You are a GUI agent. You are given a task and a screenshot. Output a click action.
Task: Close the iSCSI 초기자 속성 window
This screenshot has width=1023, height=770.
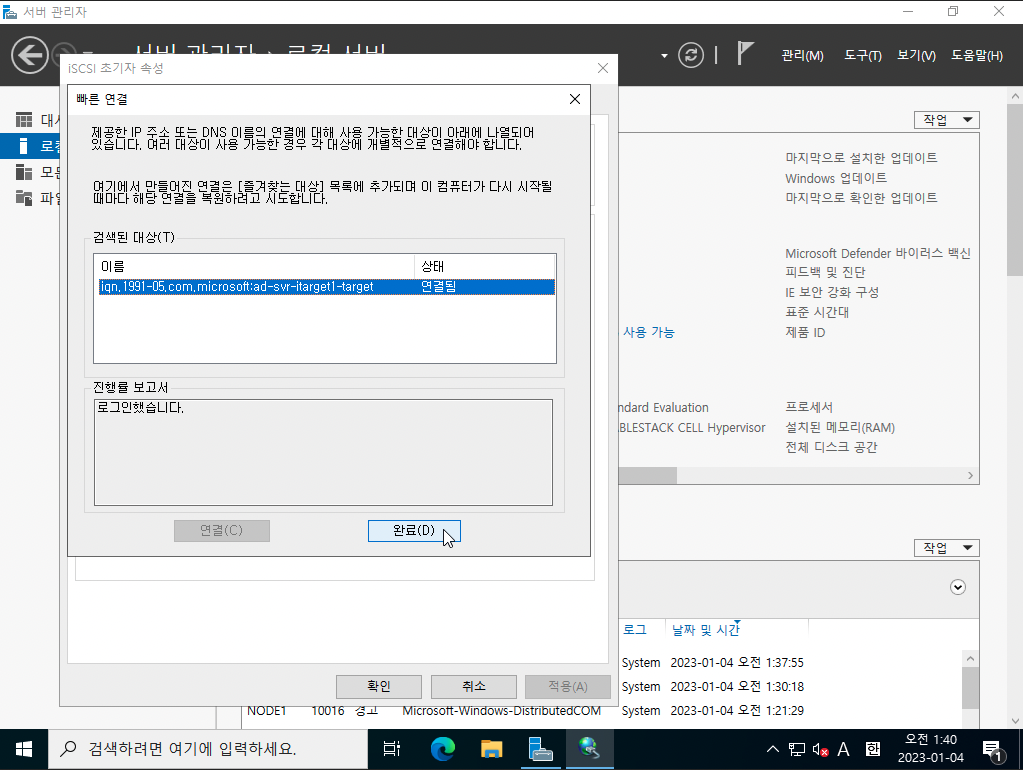click(603, 68)
